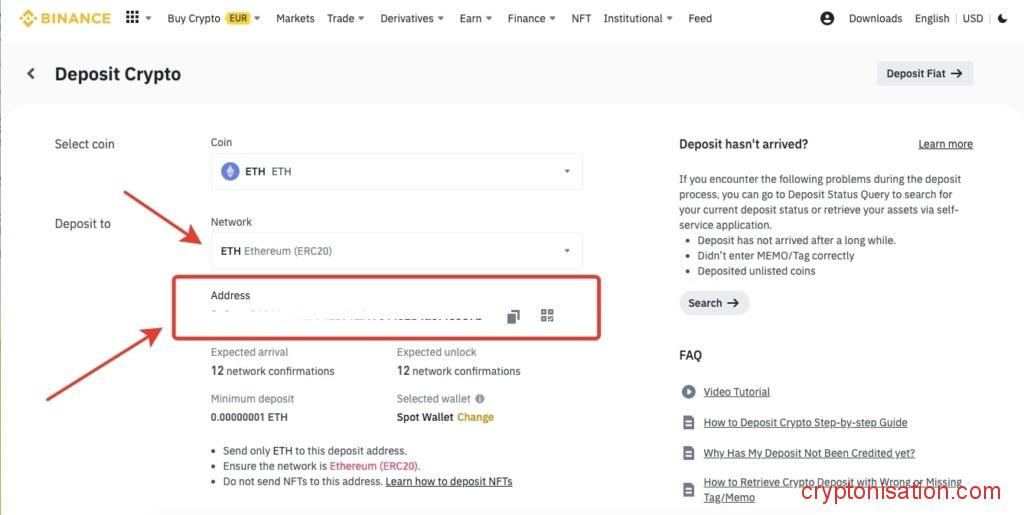Click the back arrow beside Deposit Crypto
The image size is (1024, 515).
(x=31, y=74)
